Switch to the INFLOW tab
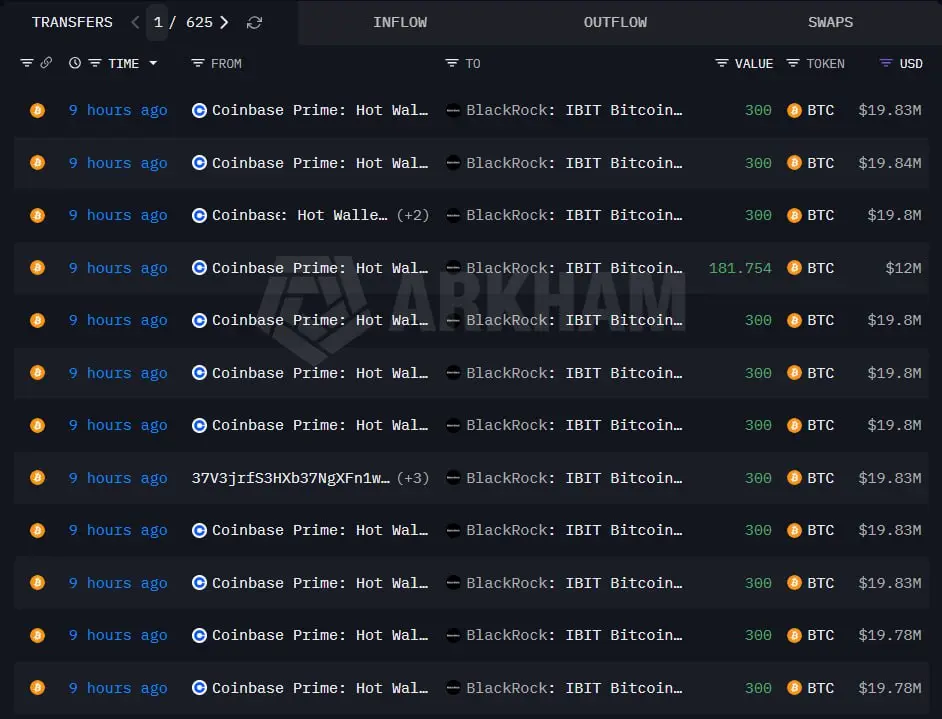Screen dimensions: 942x719 click(400, 22)
